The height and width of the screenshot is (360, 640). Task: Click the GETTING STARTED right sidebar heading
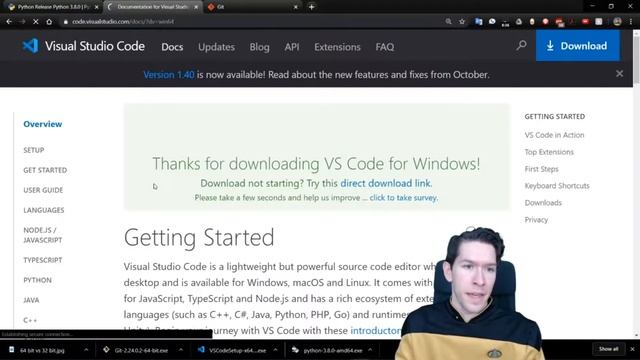[554, 117]
